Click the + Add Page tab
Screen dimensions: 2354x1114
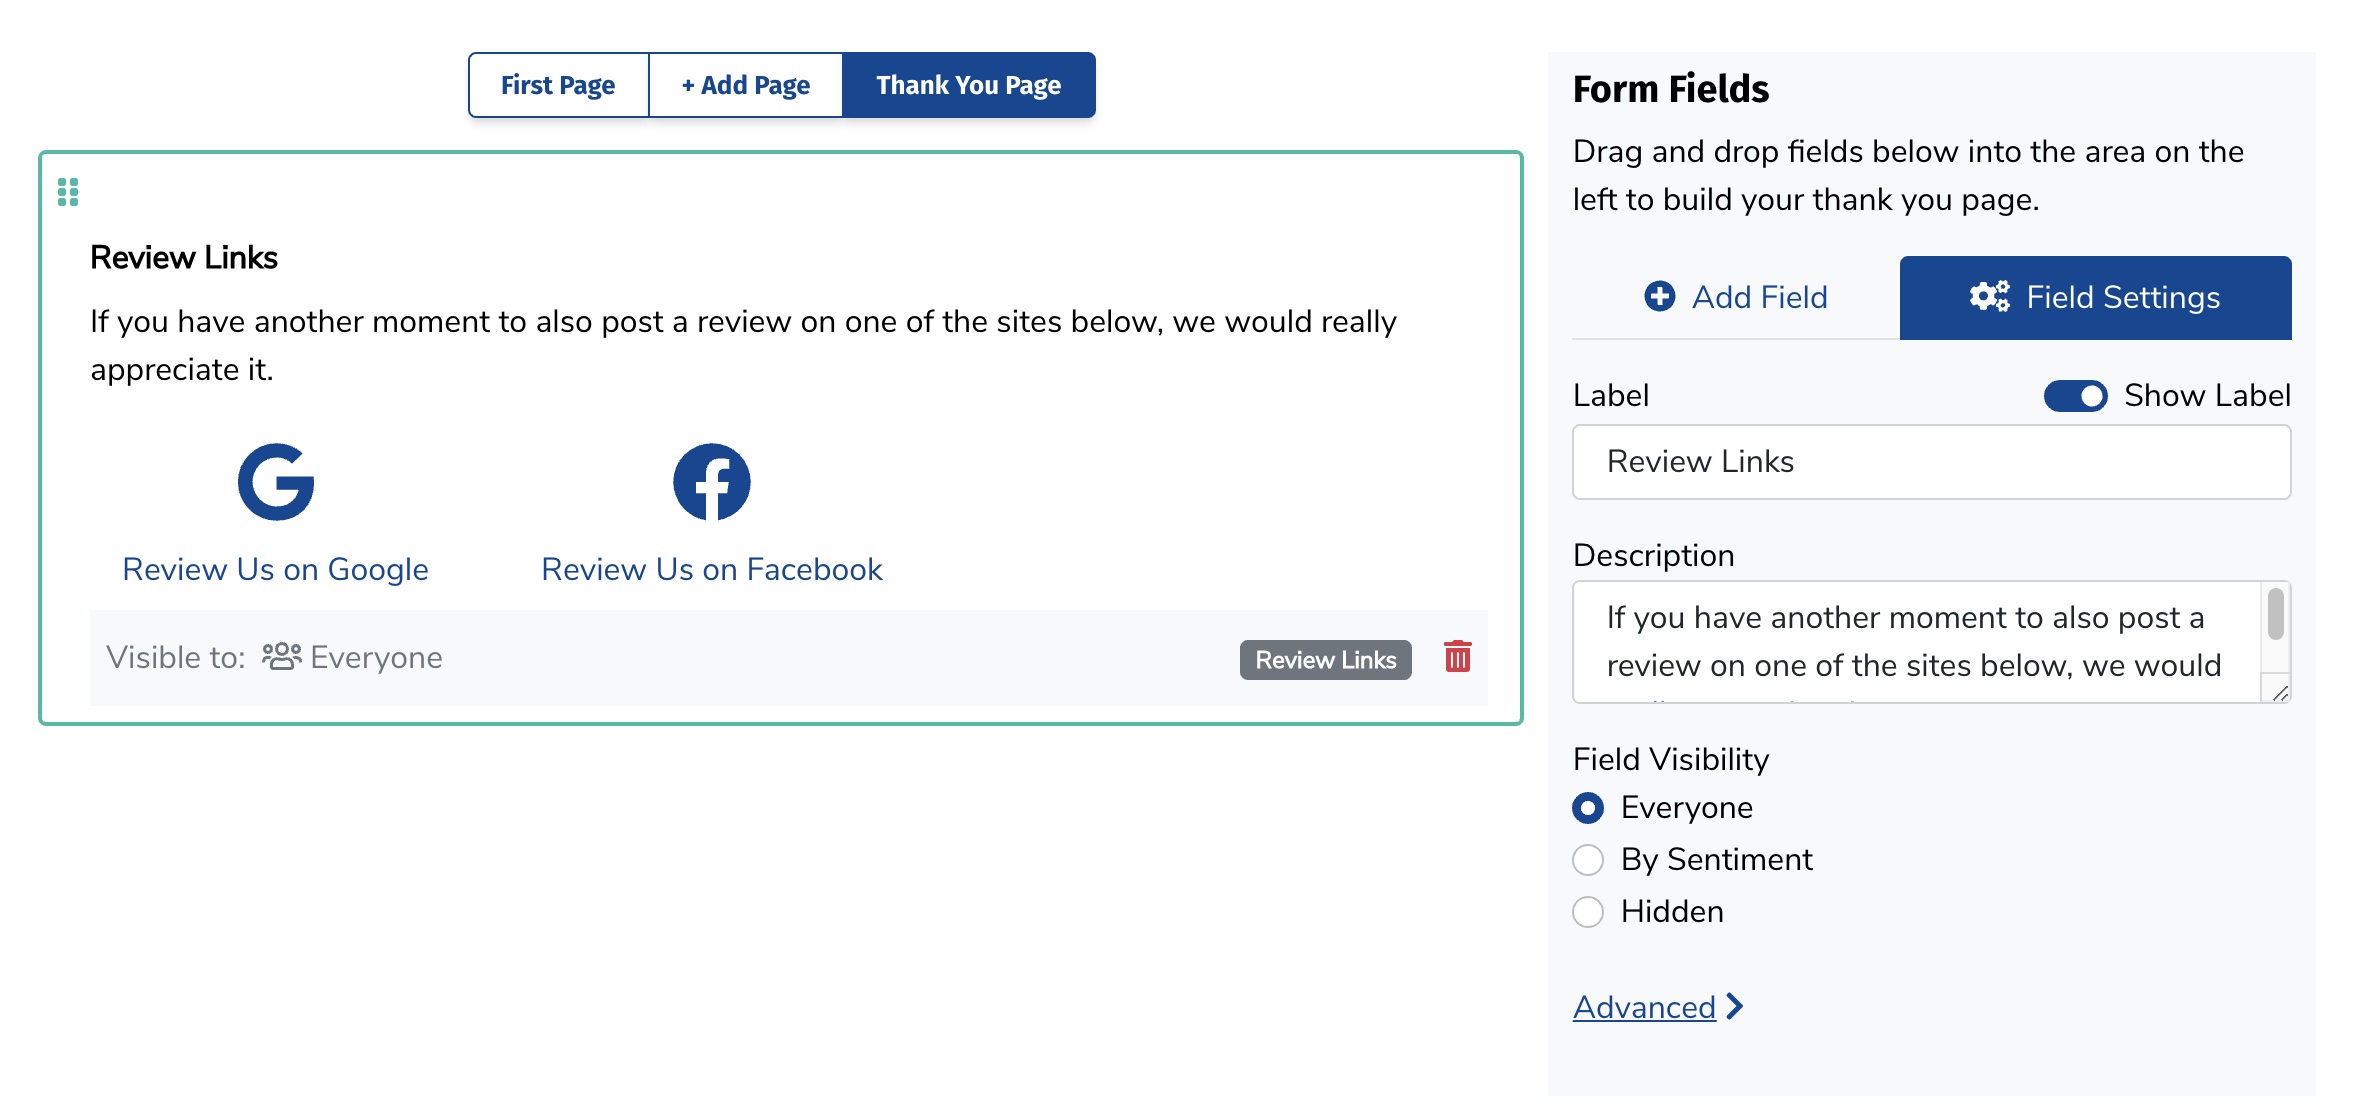click(x=745, y=86)
